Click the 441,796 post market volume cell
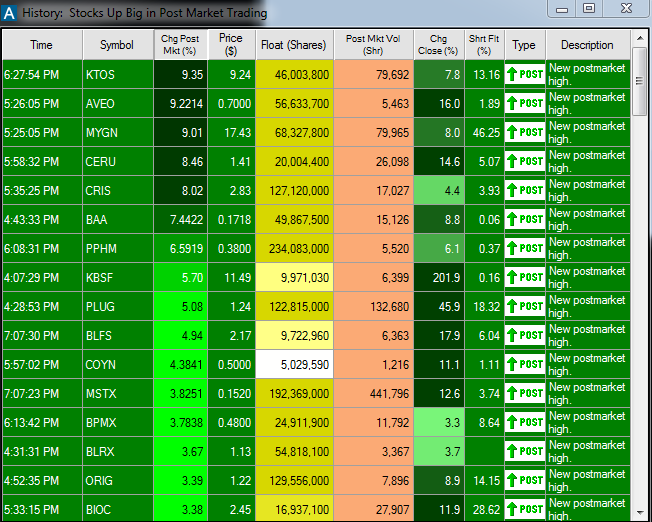This screenshot has width=652, height=522. (x=374, y=393)
